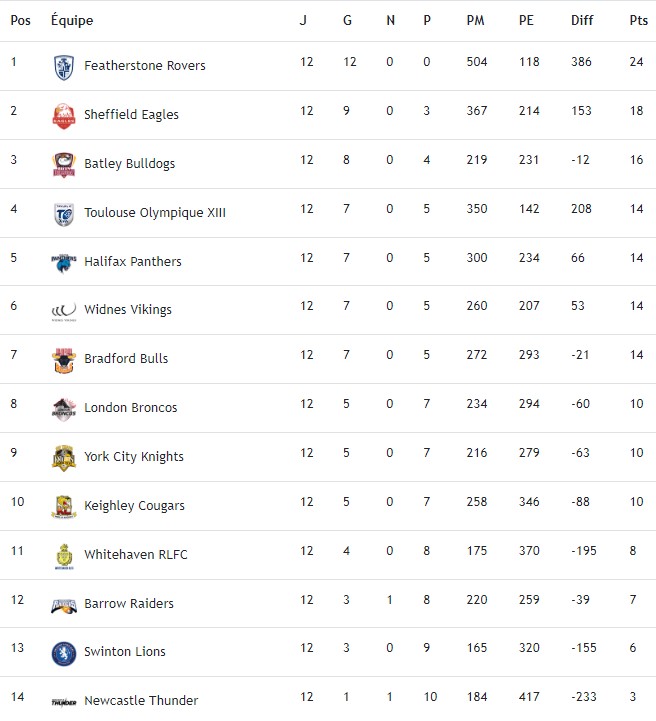The image size is (656, 721).
Task: Click the Équipe column header
Action: click(72, 20)
